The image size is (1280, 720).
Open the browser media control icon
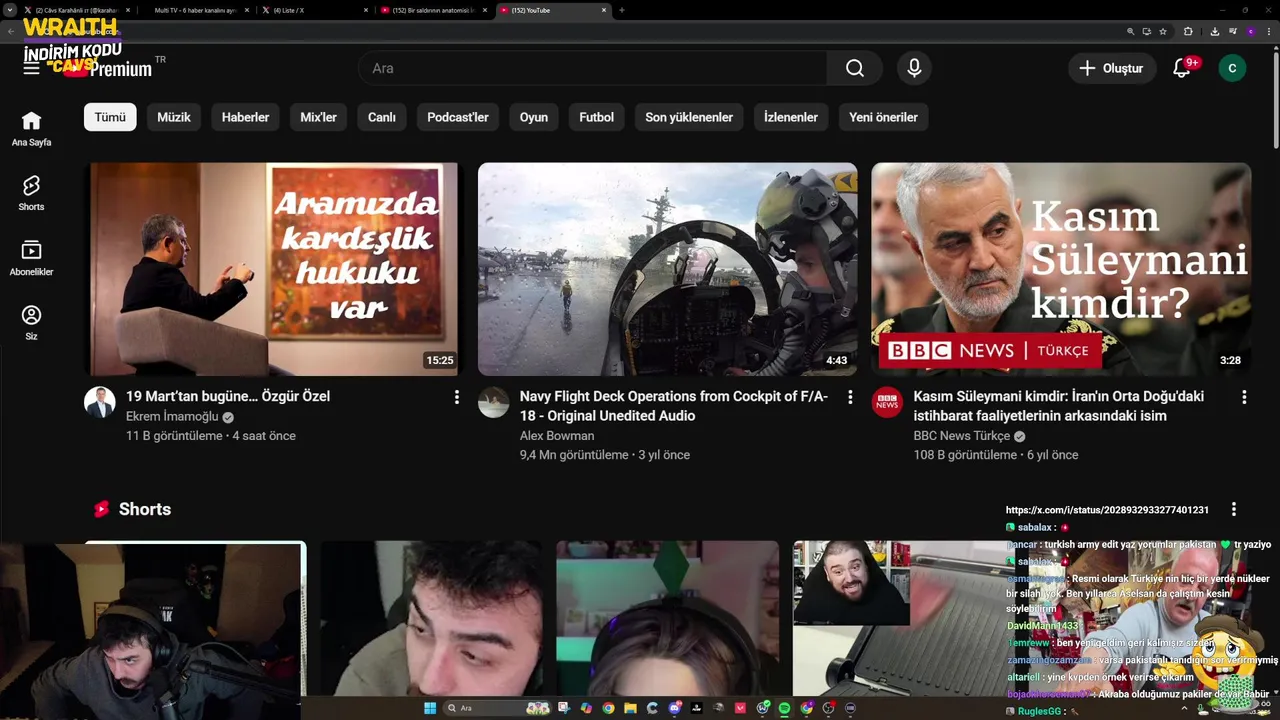coord(1233,31)
